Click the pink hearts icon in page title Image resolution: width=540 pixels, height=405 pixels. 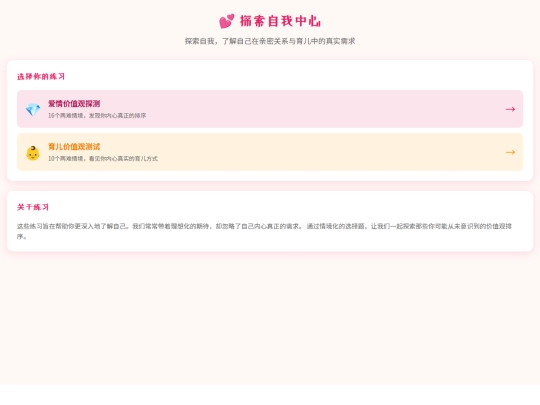pos(227,21)
